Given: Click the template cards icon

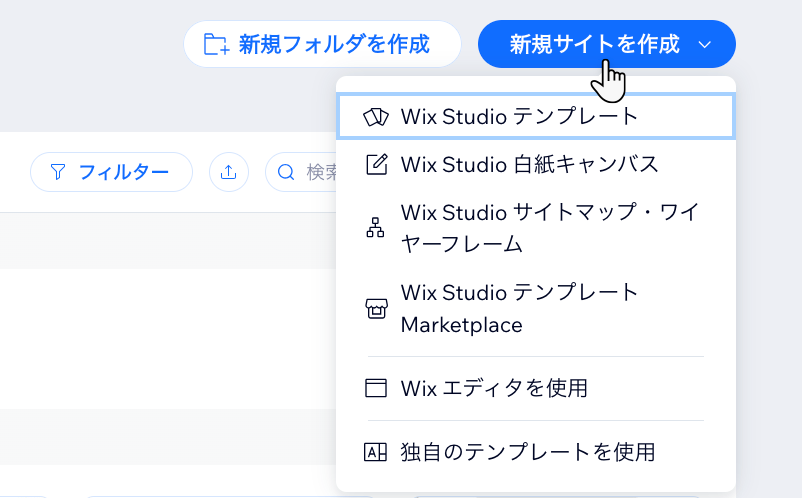Looking at the screenshot, I should tap(376, 117).
